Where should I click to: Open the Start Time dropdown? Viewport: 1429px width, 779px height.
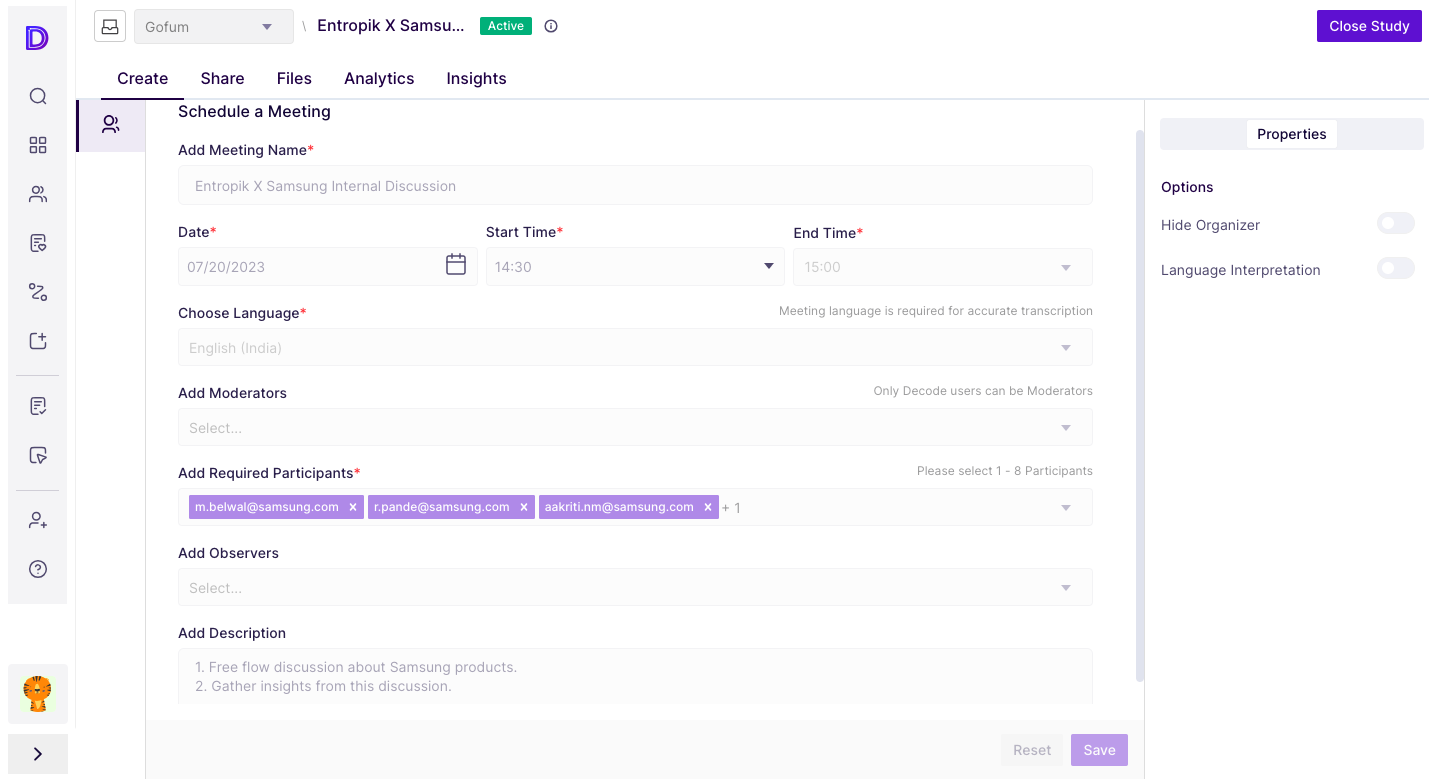coord(635,267)
